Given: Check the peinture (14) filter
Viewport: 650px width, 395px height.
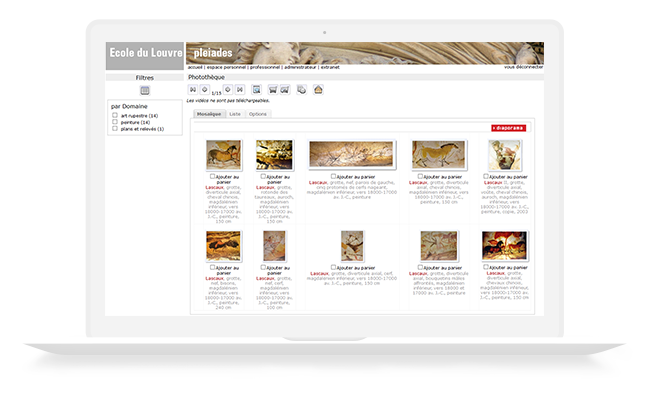Looking at the screenshot, I should click(x=115, y=122).
